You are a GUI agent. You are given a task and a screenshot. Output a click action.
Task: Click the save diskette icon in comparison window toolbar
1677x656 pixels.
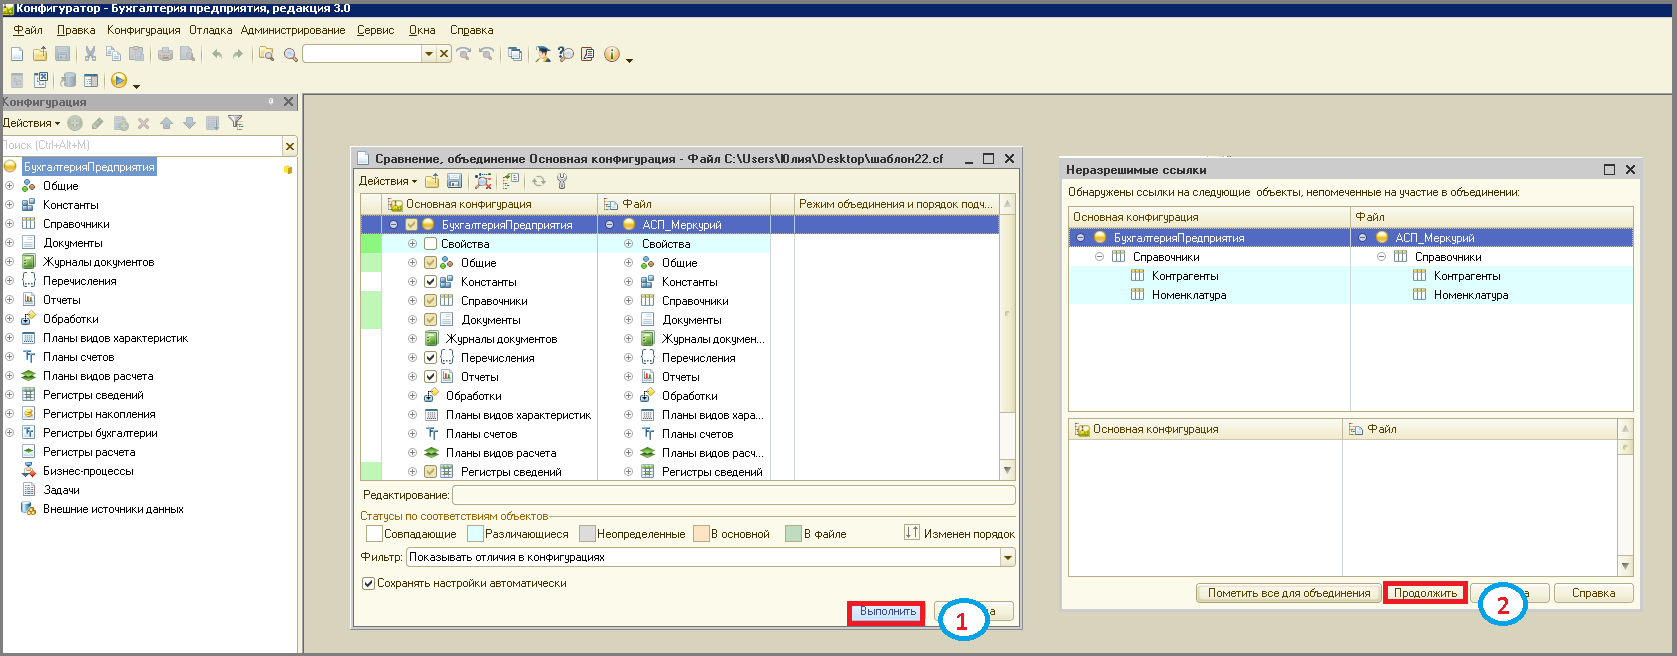click(x=454, y=181)
